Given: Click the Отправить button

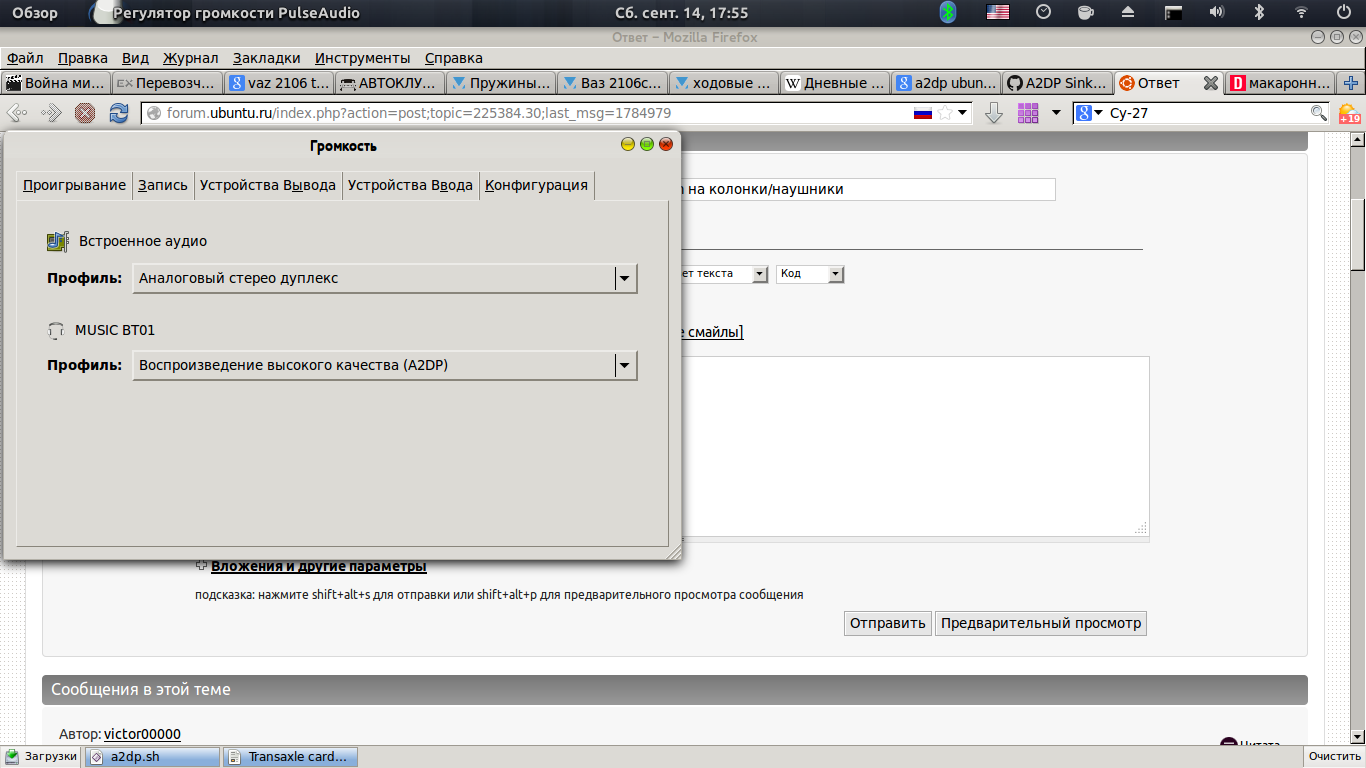Looking at the screenshot, I should (x=887, y=623).
